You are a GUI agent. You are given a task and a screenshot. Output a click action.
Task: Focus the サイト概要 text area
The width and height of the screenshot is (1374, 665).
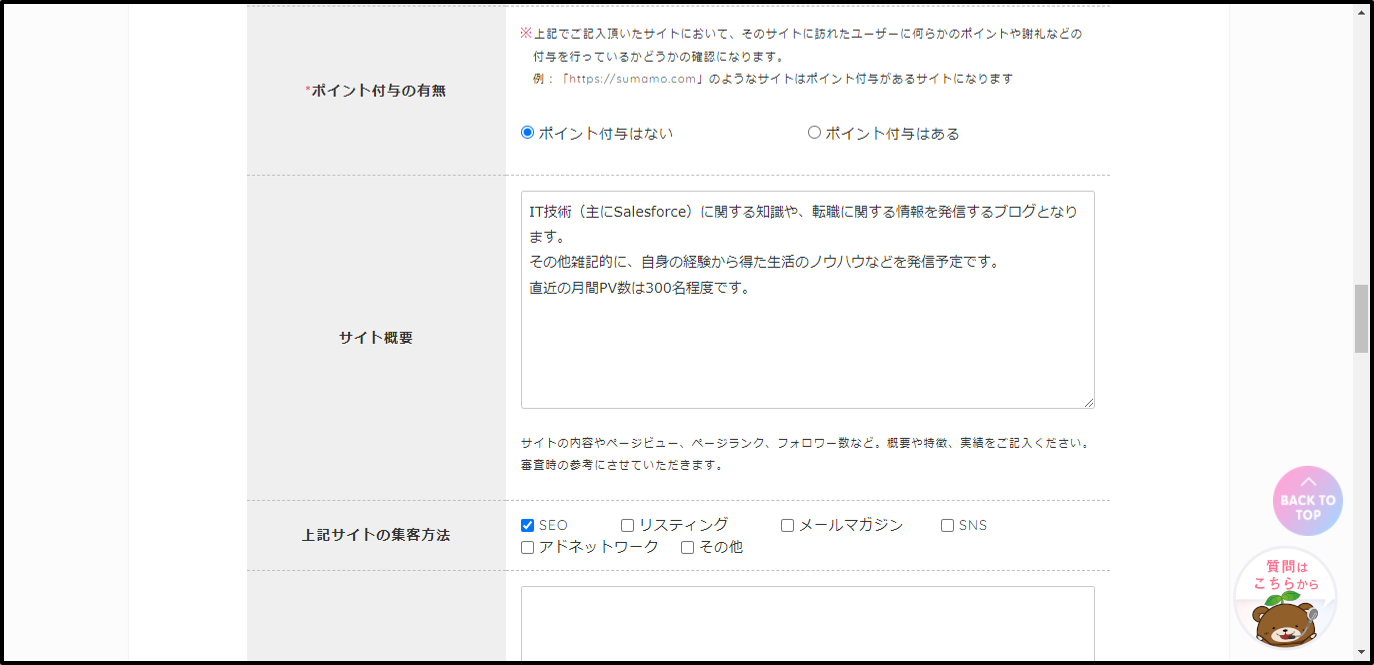coord(807,350)
